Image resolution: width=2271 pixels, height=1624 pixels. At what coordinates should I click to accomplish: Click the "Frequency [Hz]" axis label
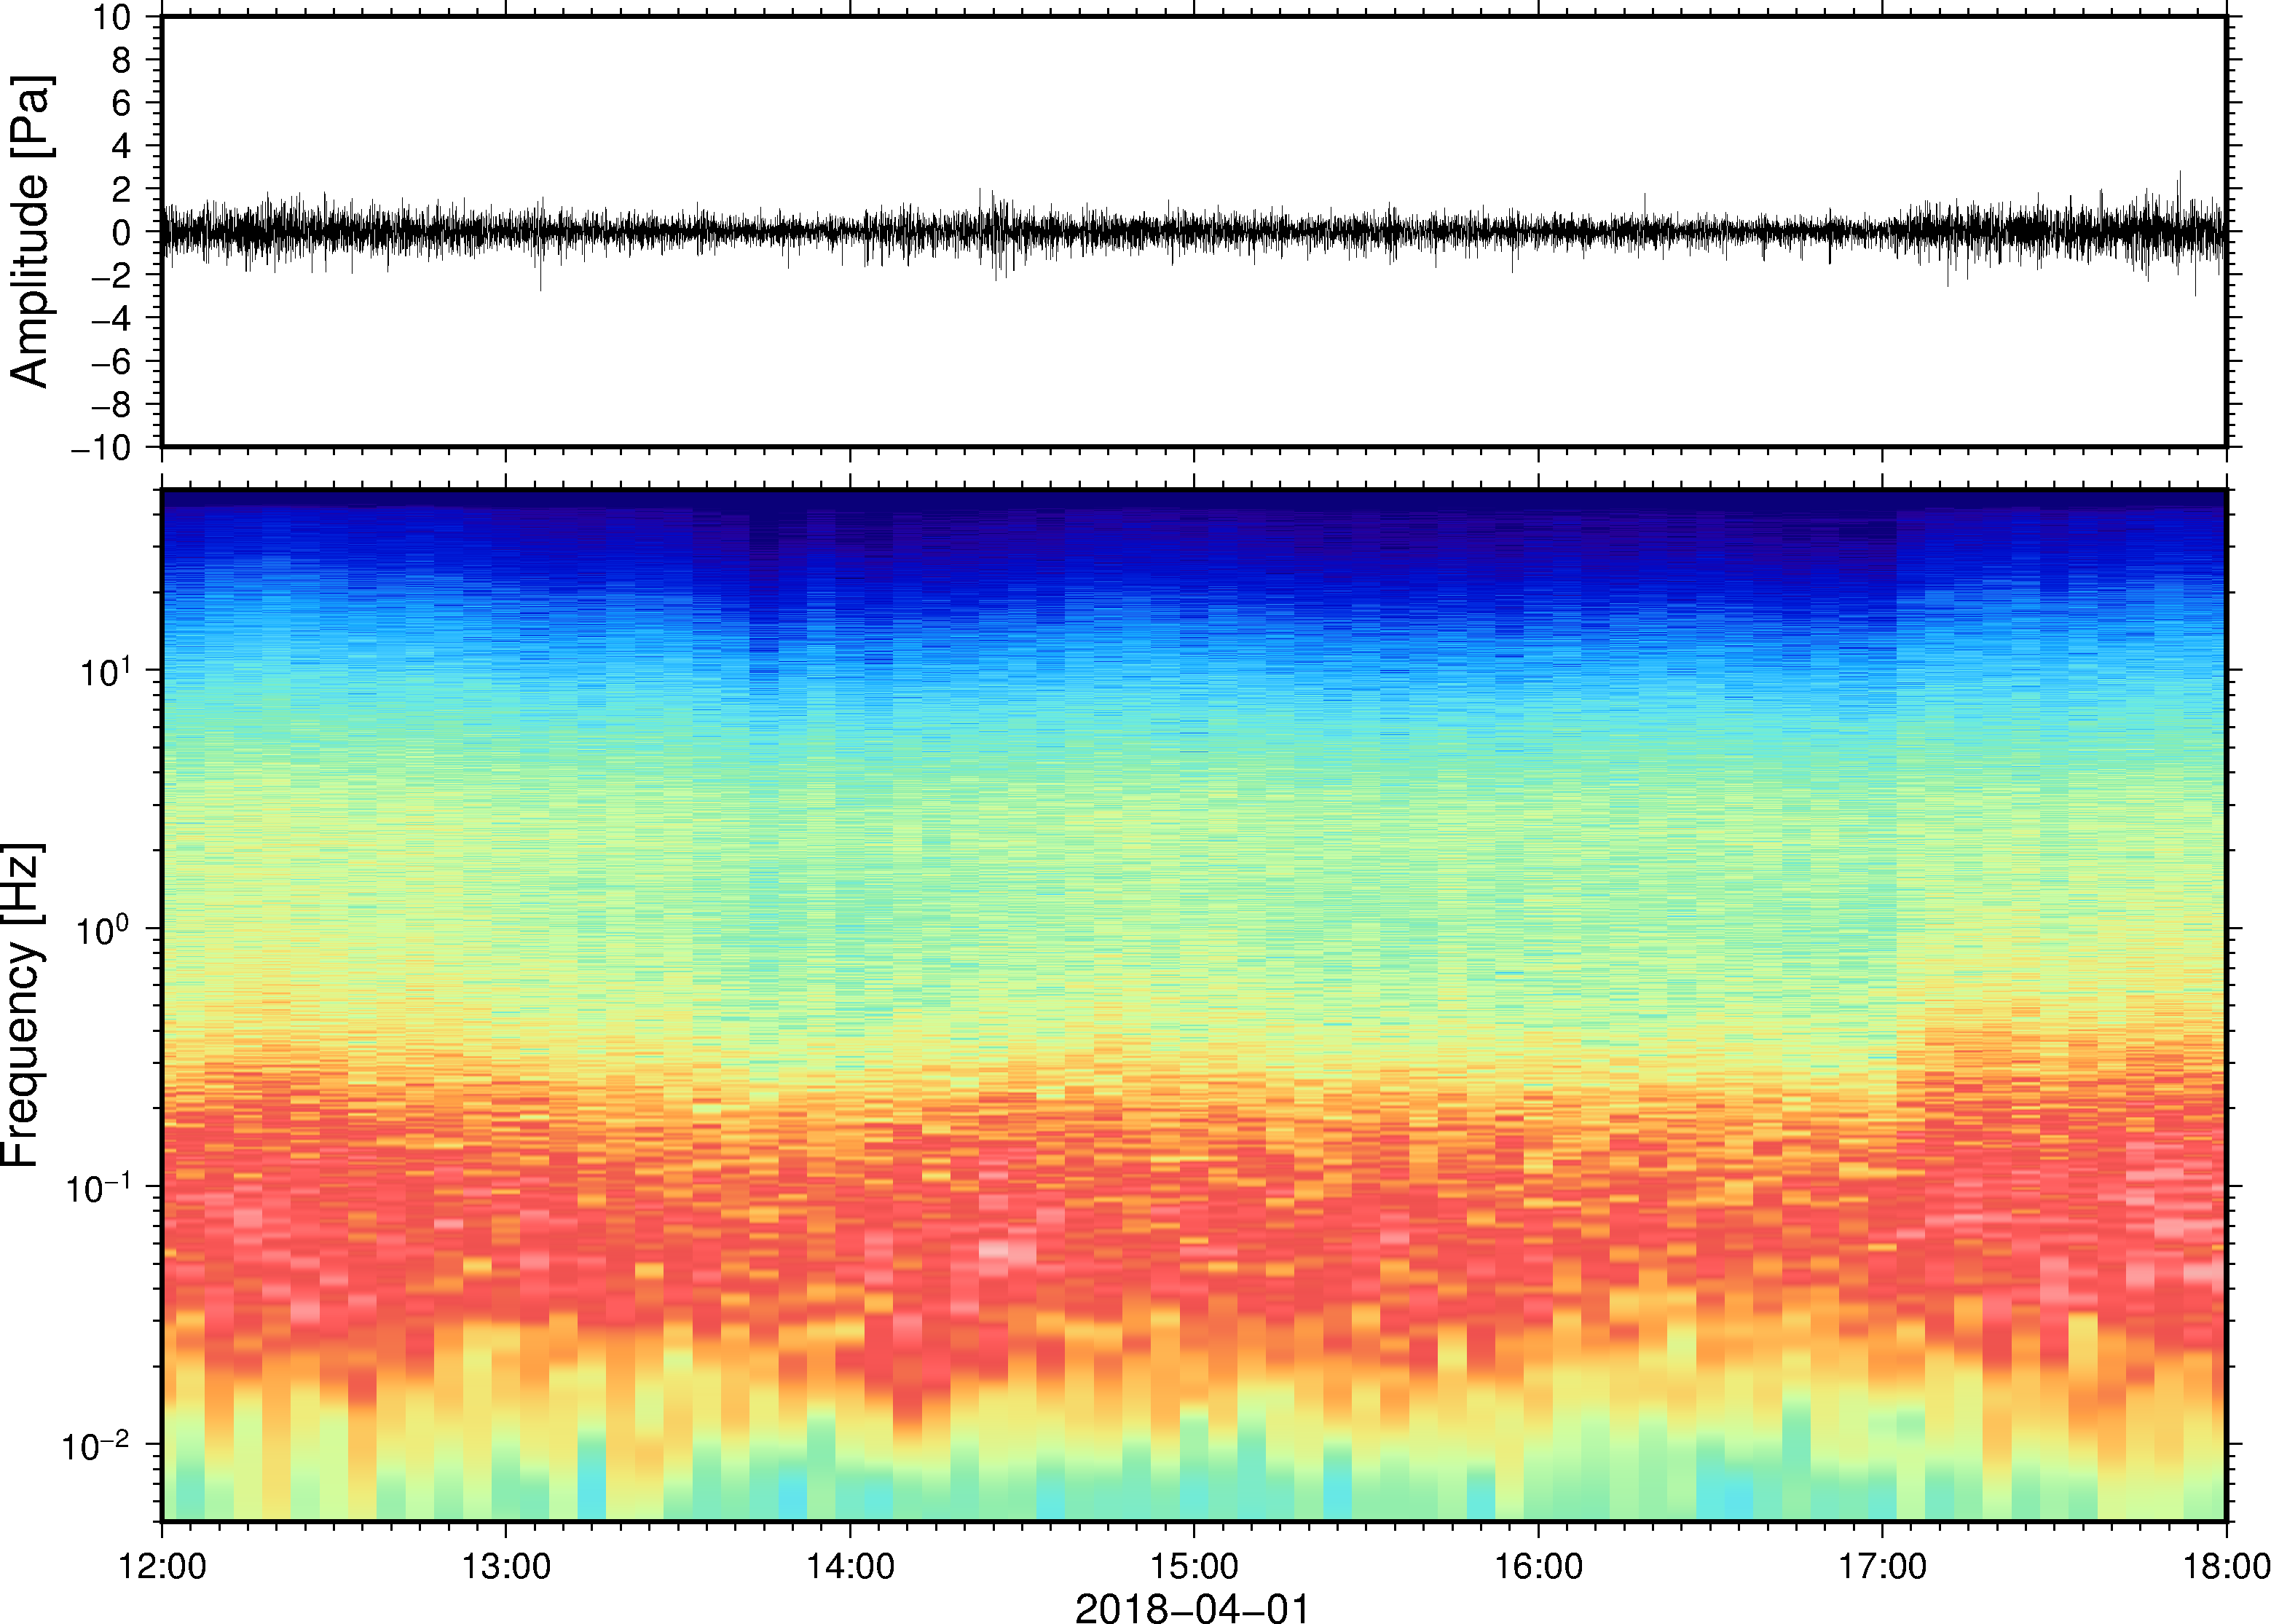[x=22, y=1005]
